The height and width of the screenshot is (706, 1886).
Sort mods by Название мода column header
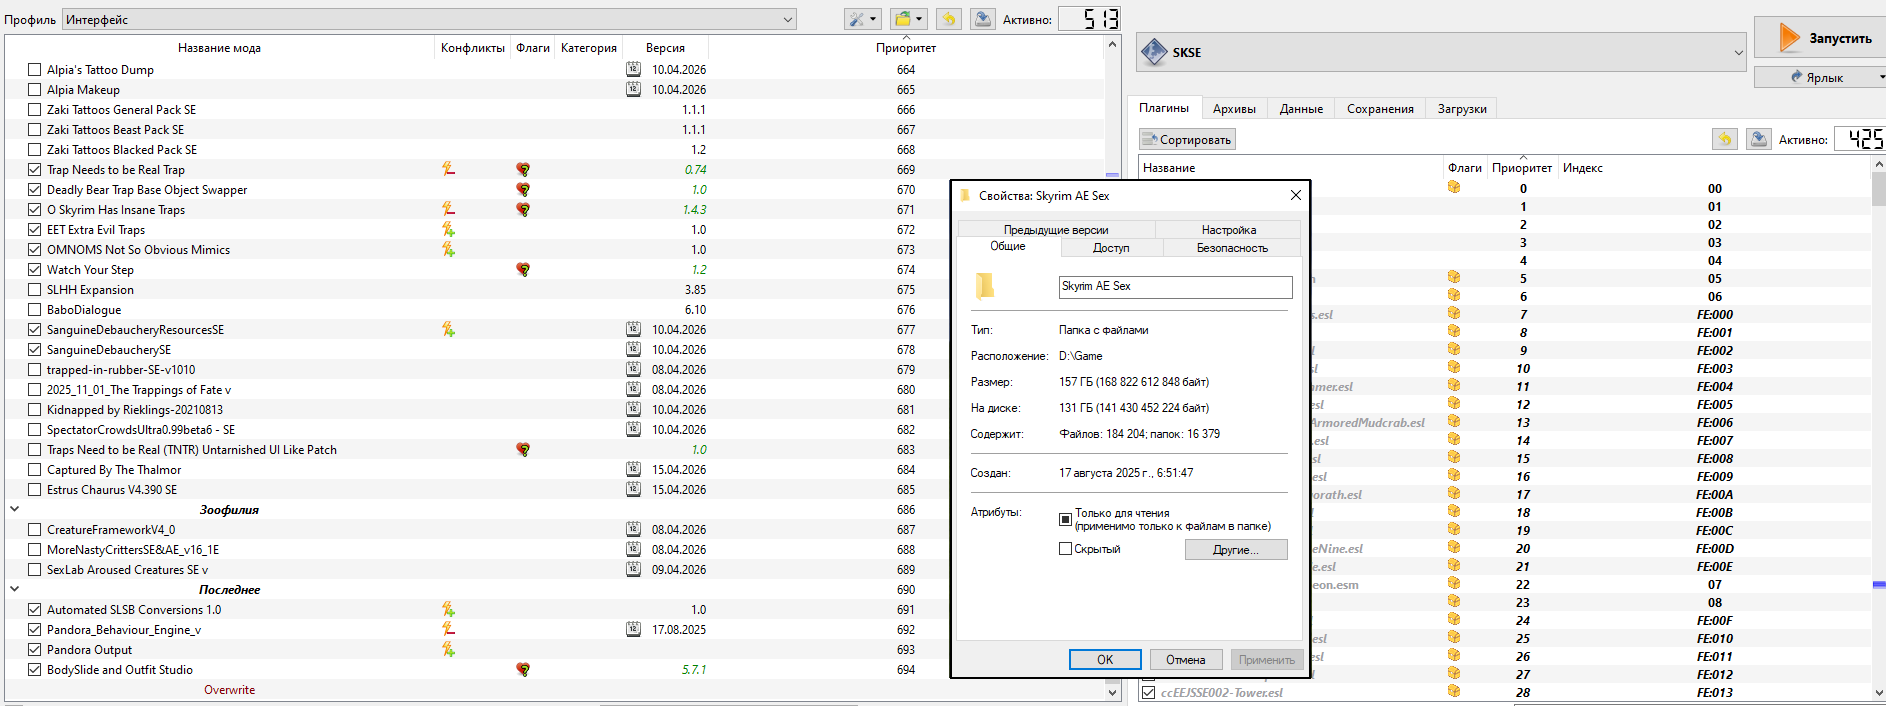tap(219, 47)
